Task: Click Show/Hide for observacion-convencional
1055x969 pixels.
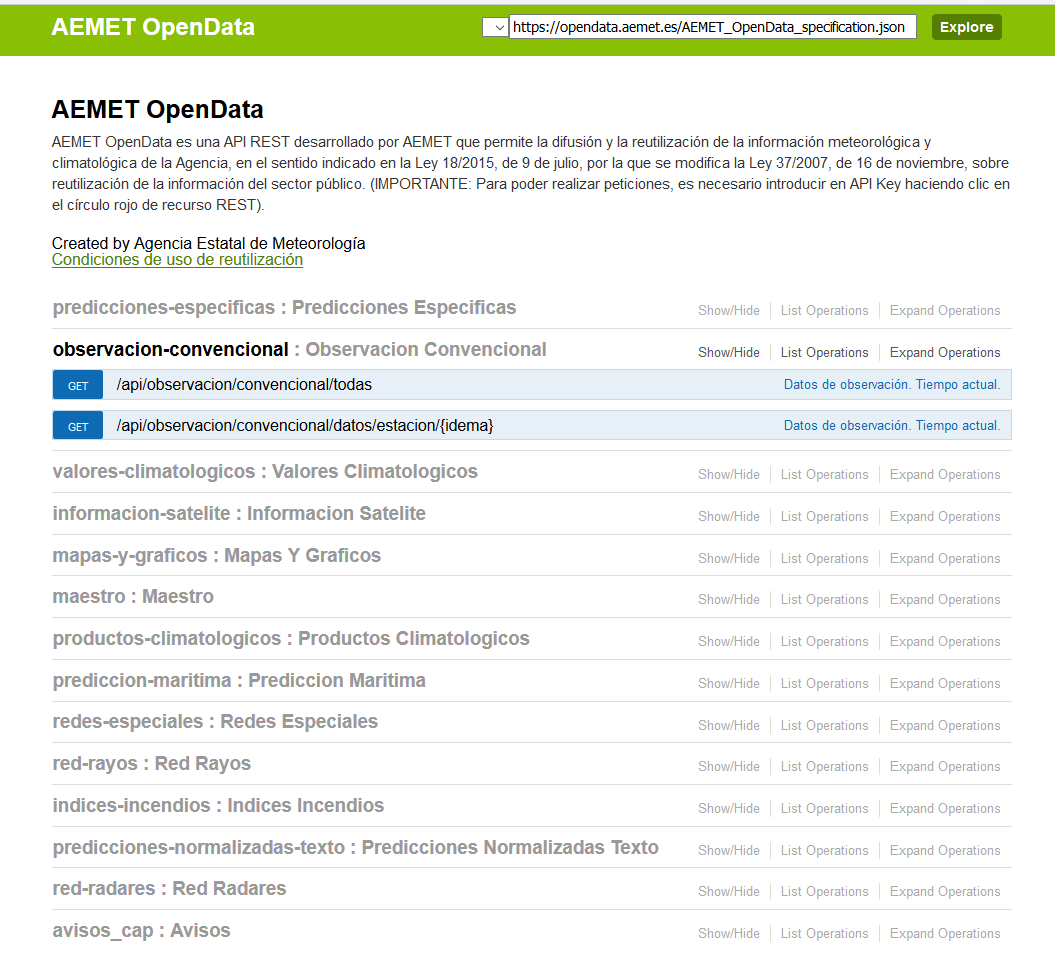Action: pos(729,352)
